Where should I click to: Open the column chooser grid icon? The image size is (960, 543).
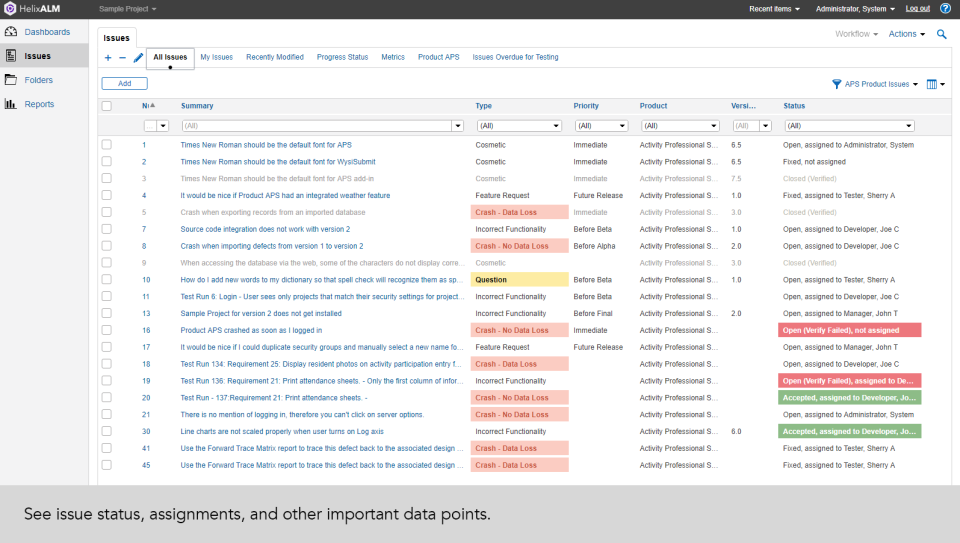pyautogui.click(x=931, y=85)
